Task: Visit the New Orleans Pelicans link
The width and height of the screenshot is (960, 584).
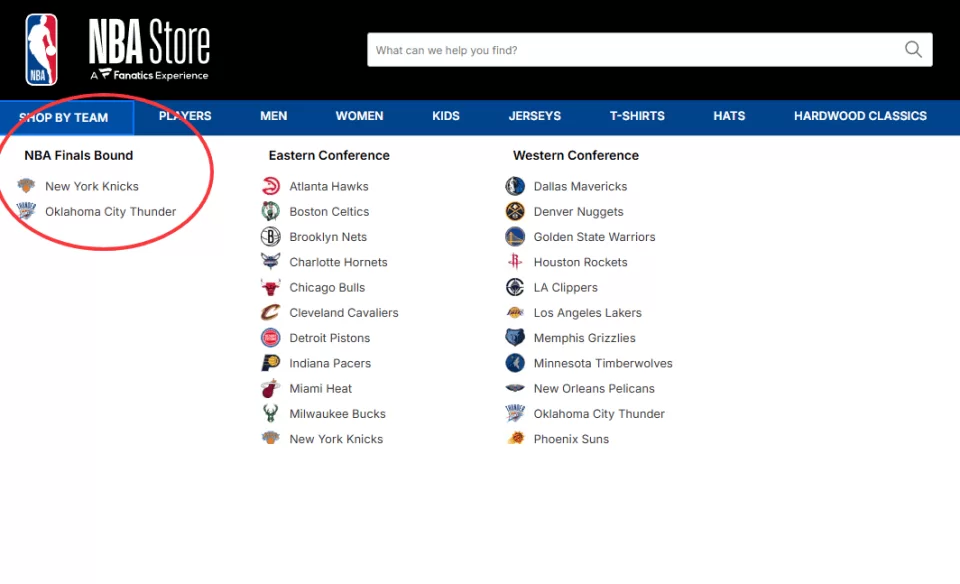Action: tap(594, 389)
